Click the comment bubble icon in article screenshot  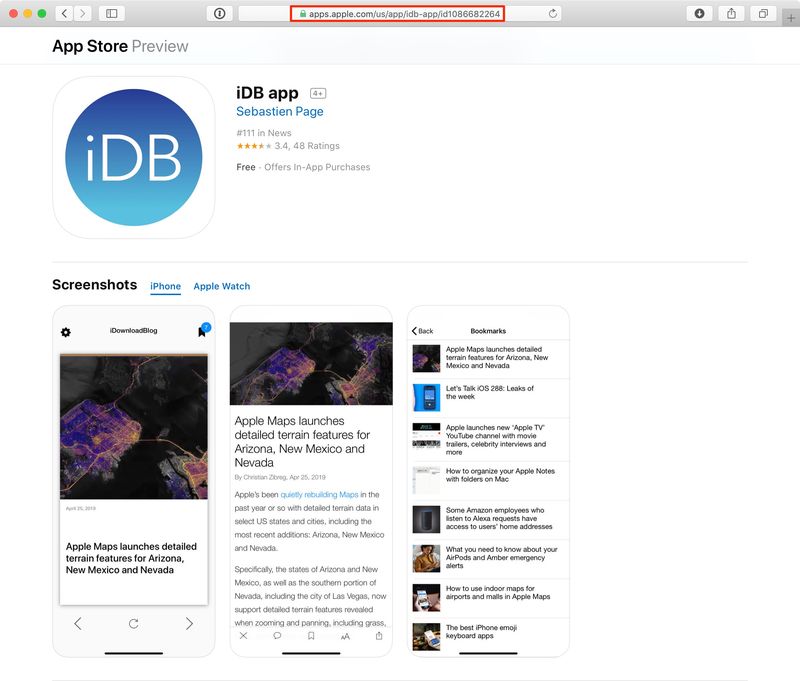[x=277, y=636]
